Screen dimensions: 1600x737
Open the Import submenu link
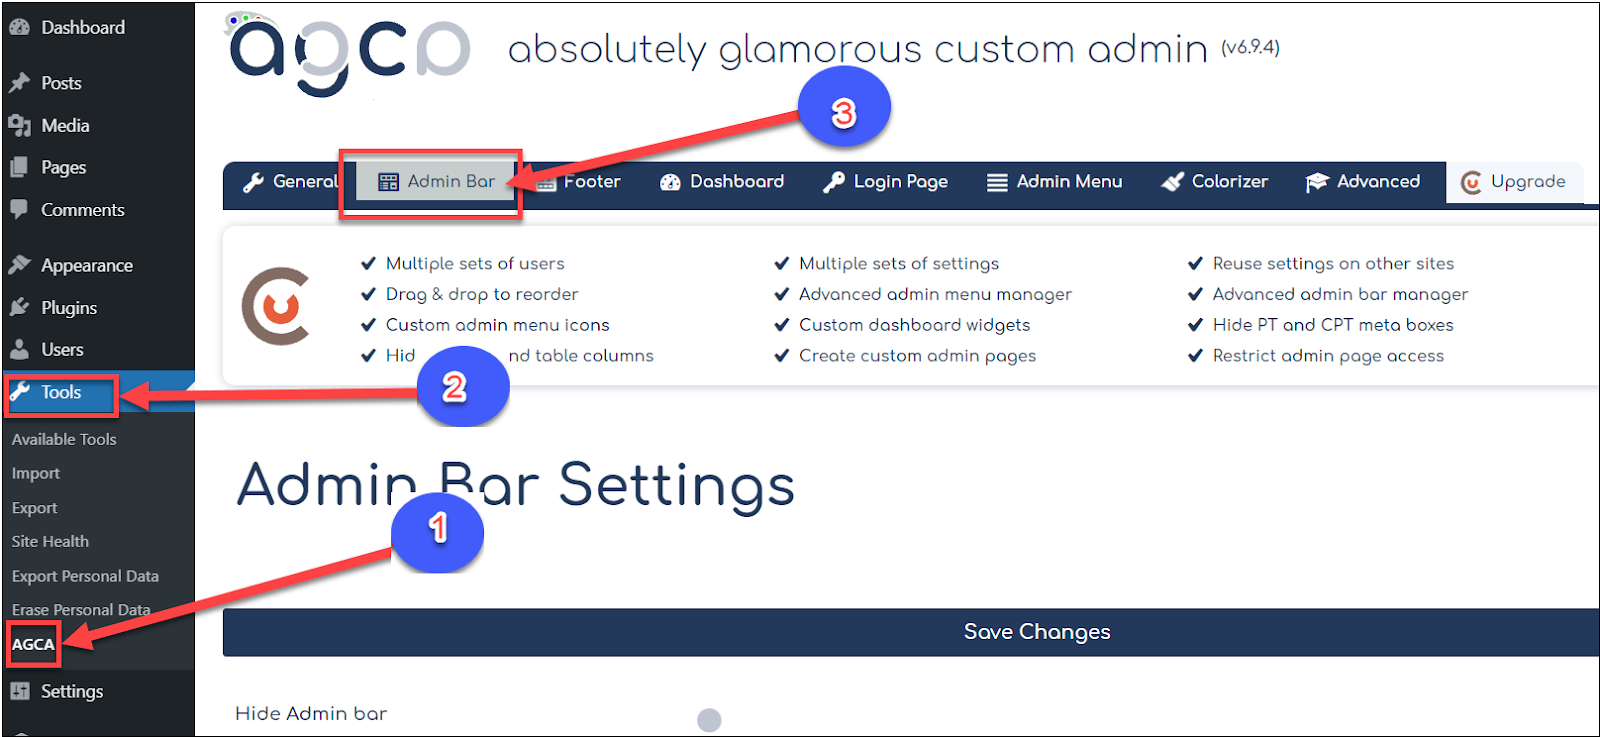coord(36,473)
